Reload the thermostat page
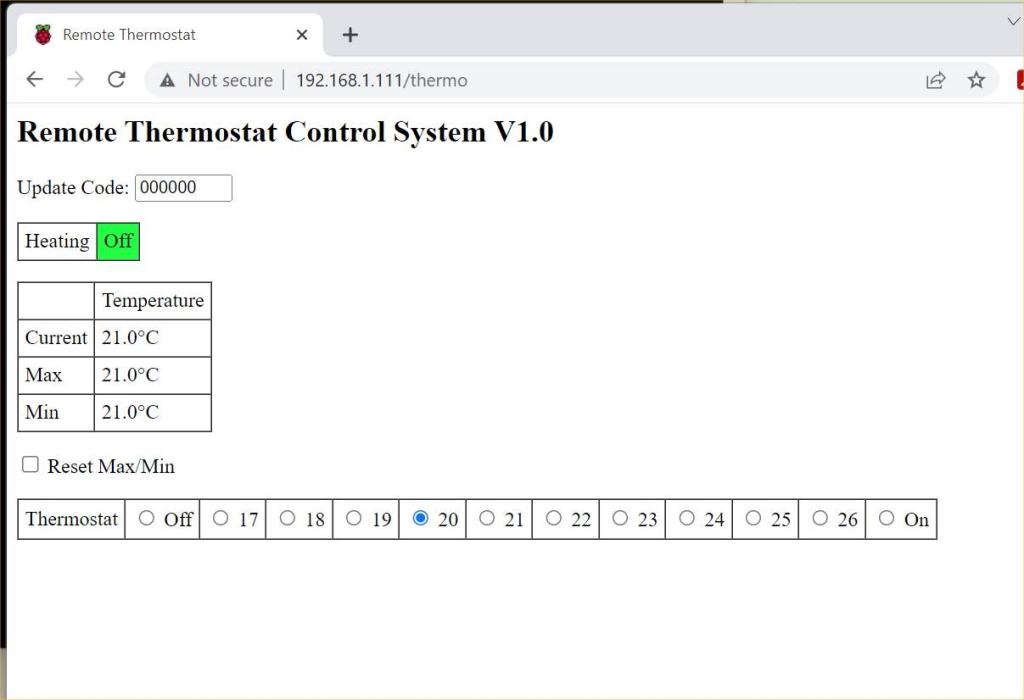This screenshot has width=1024, height=700. tap(116, 80)
